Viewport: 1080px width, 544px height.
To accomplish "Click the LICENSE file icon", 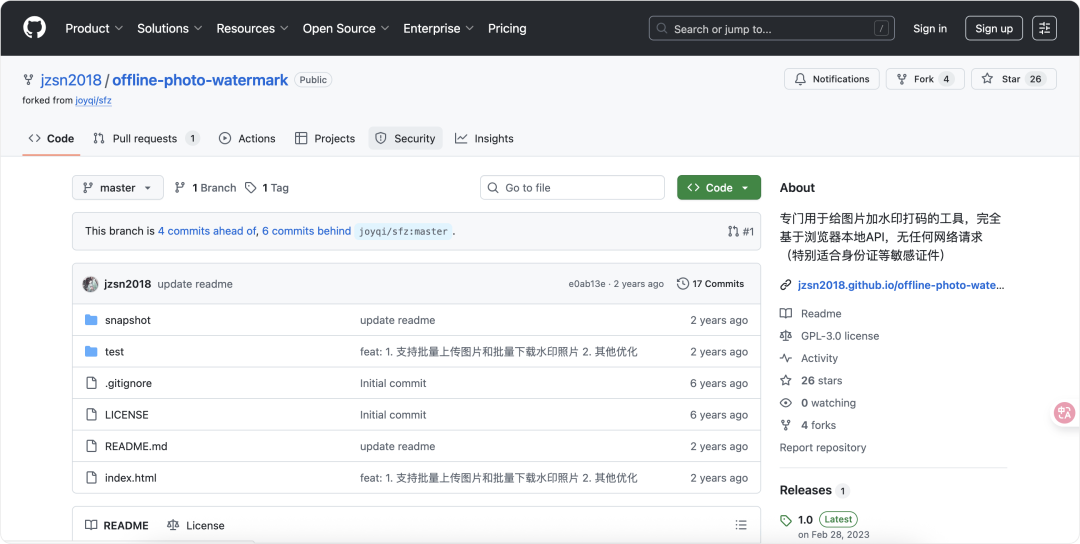I will point(91,415).
